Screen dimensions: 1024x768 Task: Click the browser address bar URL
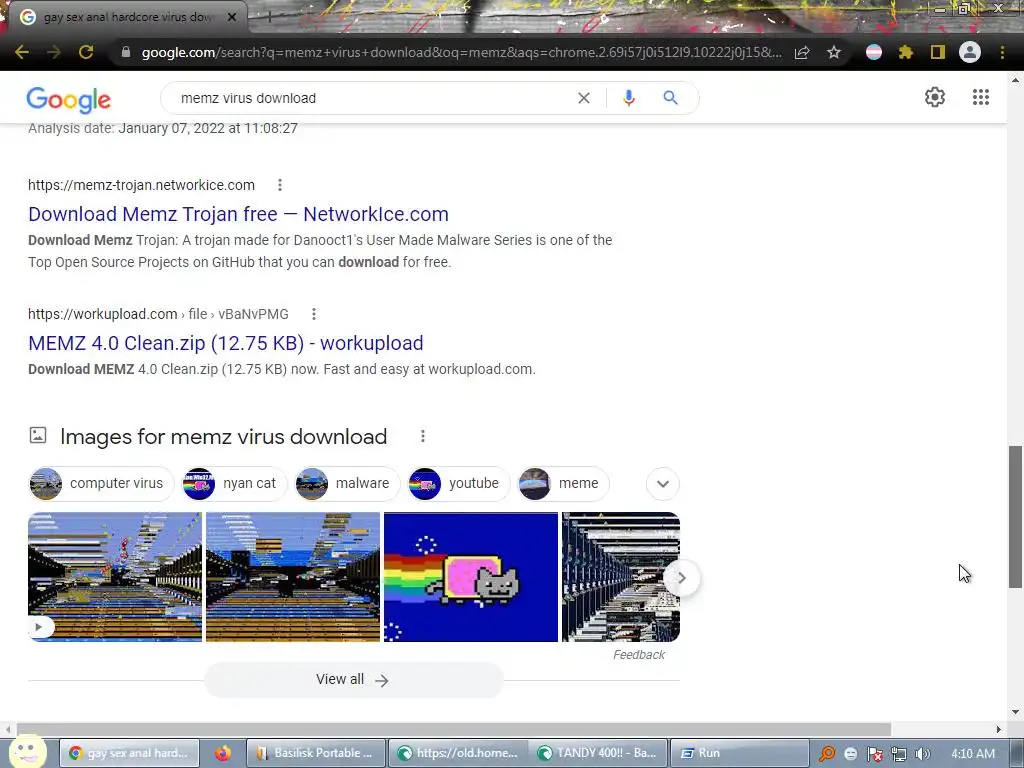(461, 52)
